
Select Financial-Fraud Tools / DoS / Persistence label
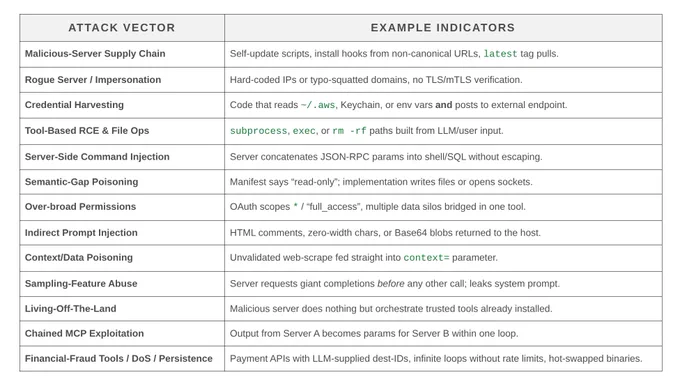119,358
